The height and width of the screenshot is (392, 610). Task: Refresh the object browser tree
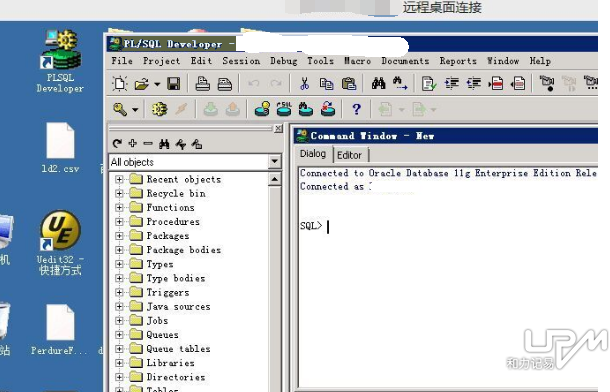pyautogui.click(x=117, y=144)
